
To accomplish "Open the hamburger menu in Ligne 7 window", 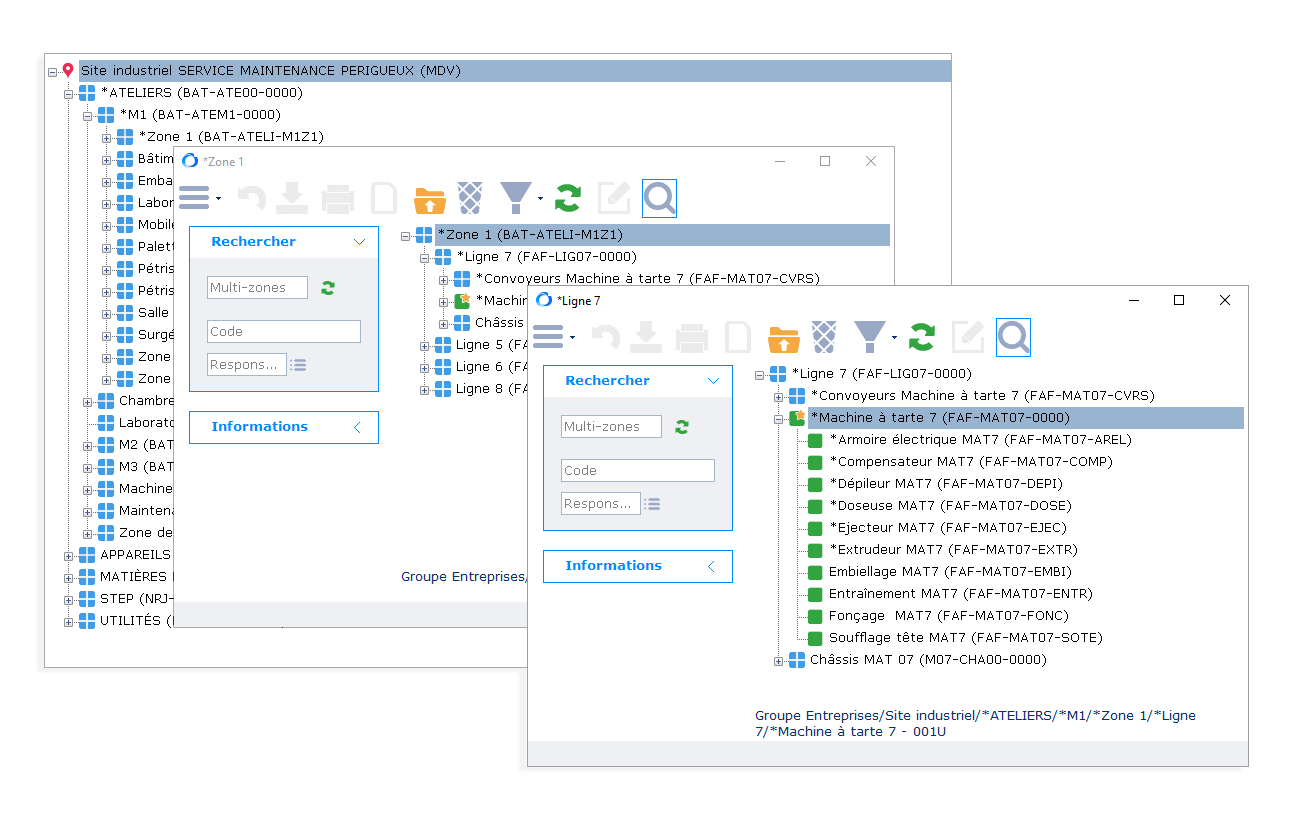I will (x=548, y=338).
